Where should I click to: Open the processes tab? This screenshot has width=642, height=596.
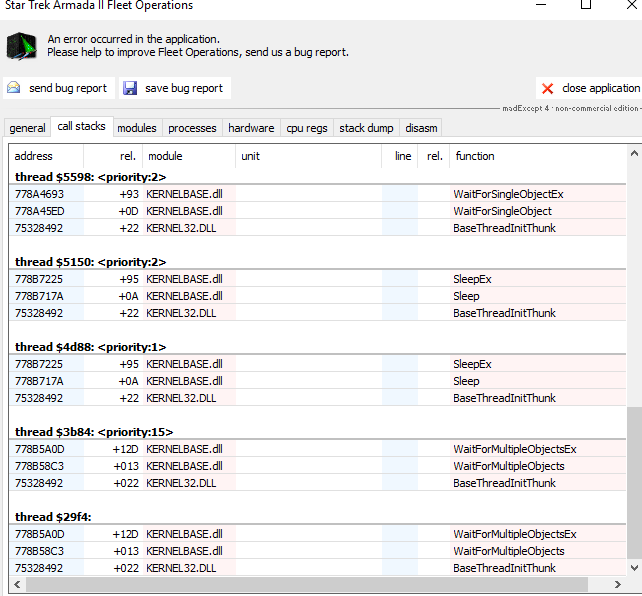(x=192, y=128)
